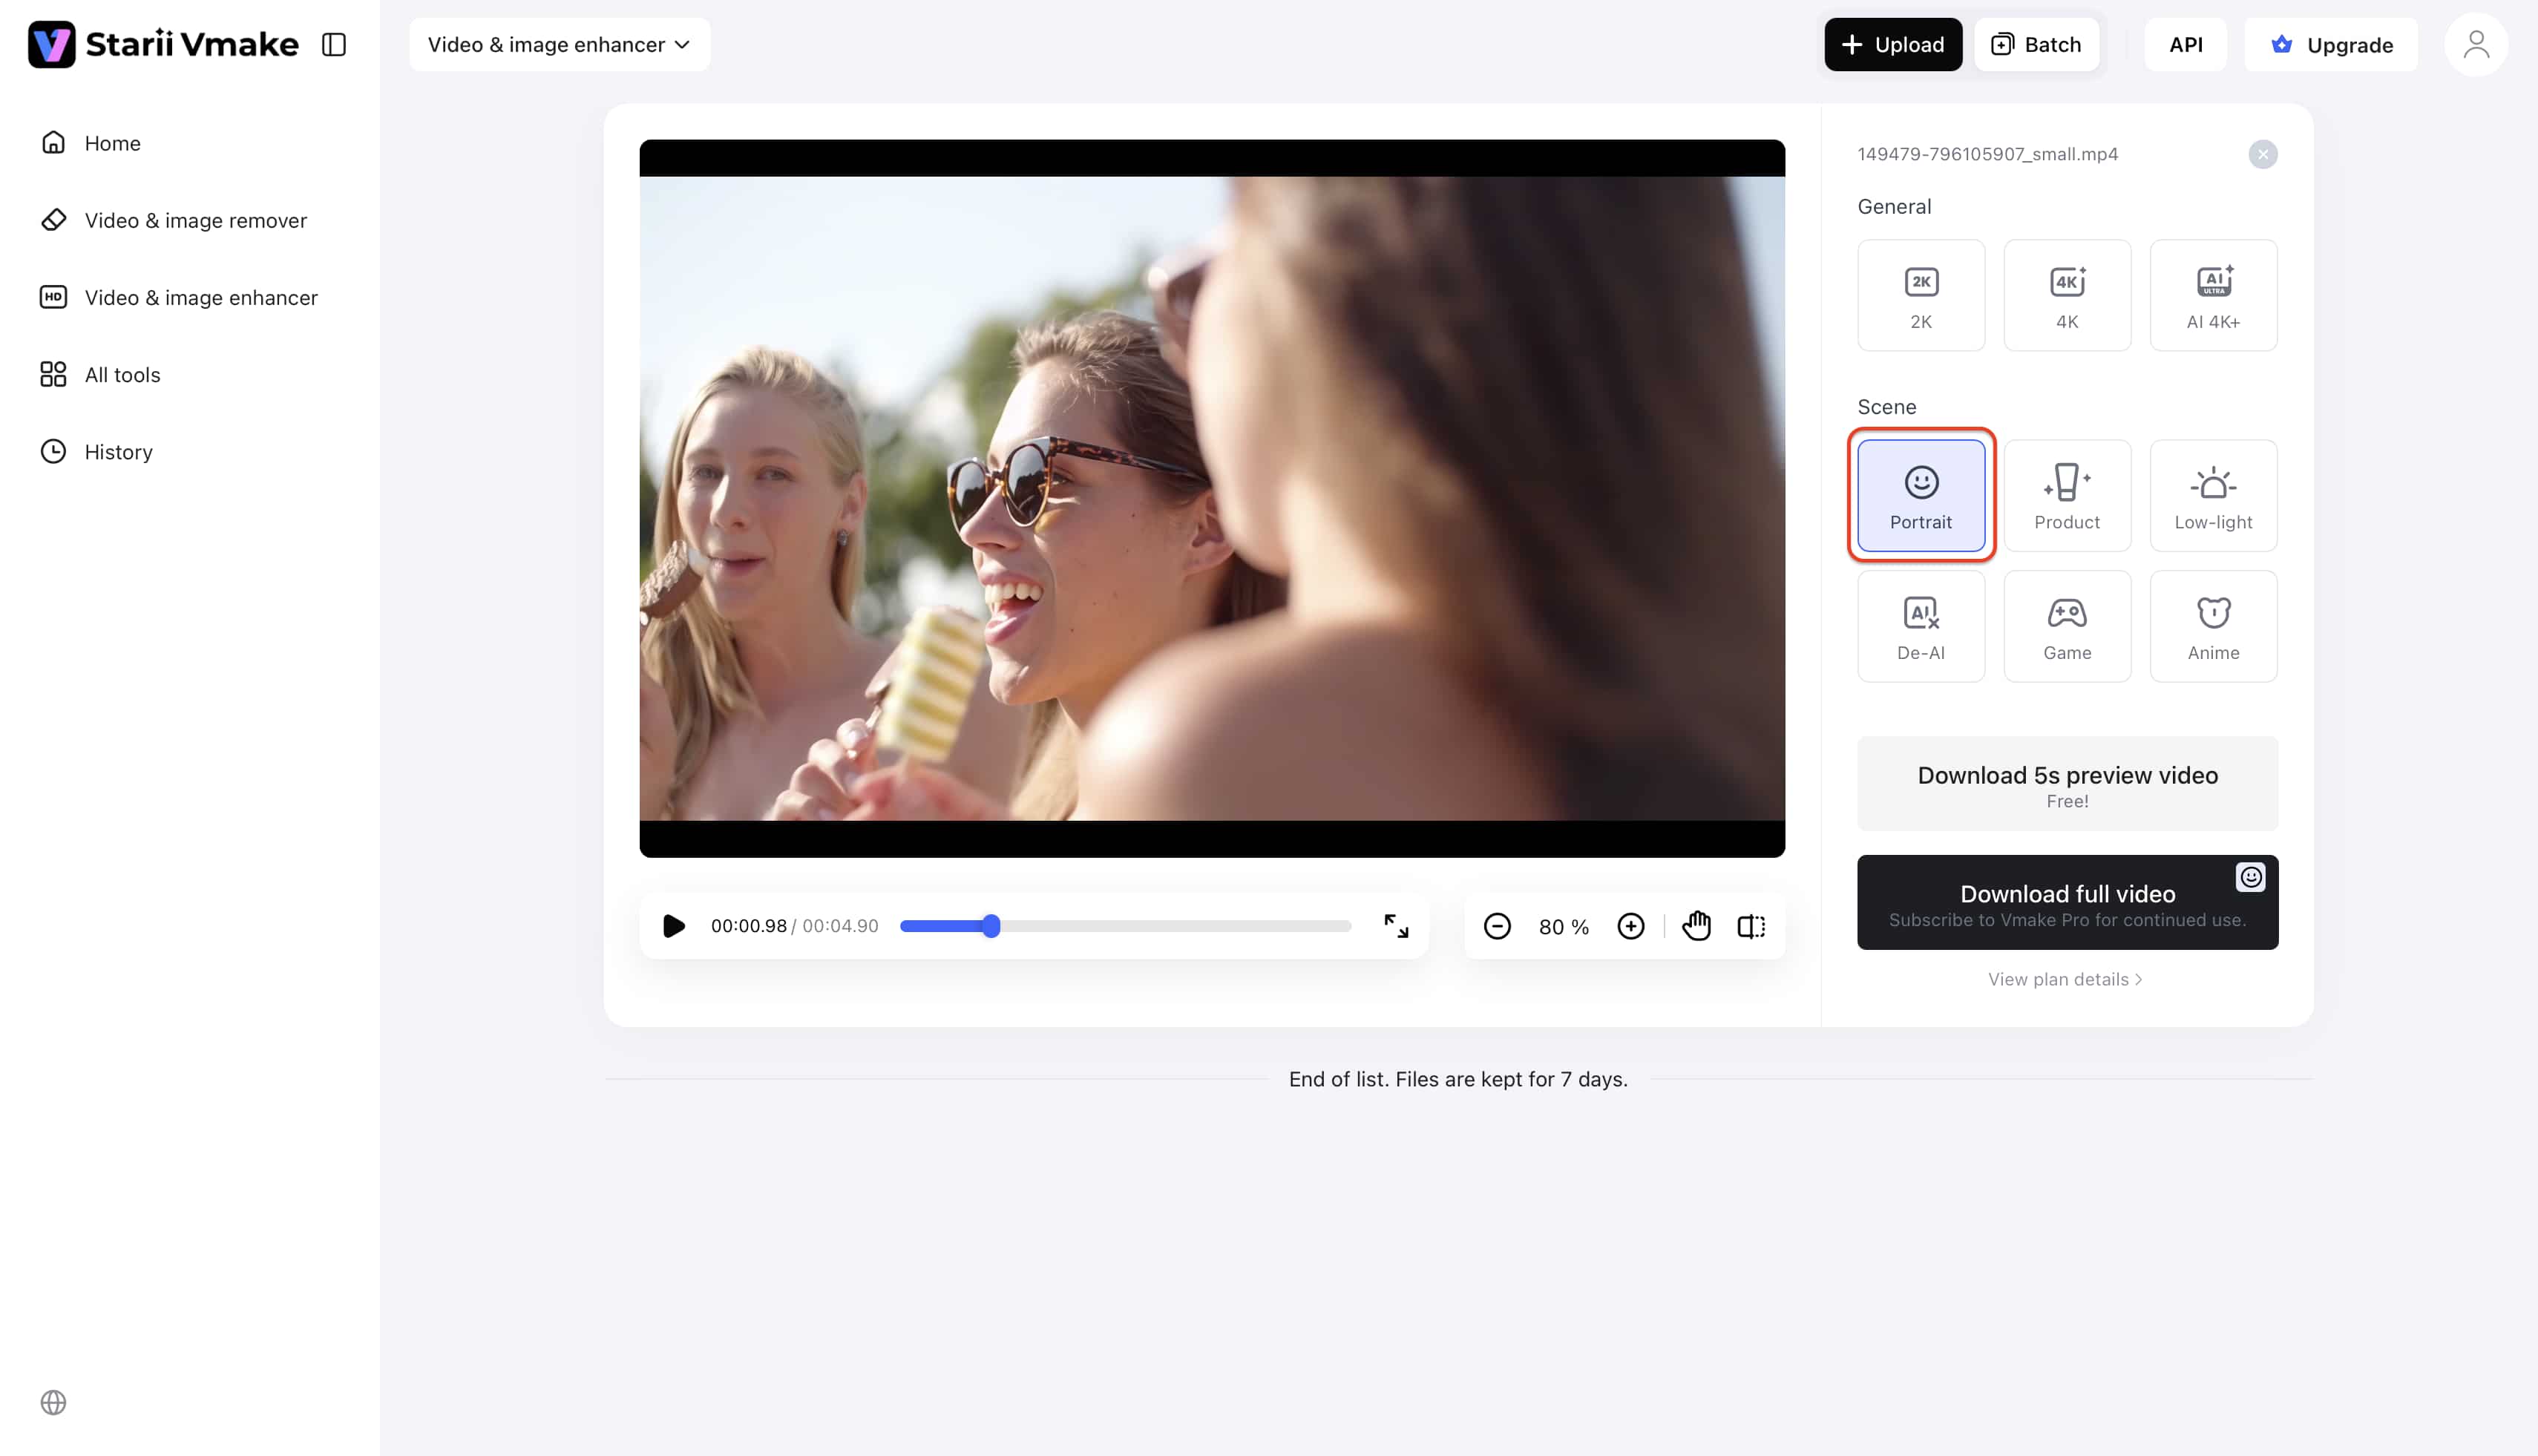Remove the file with the close icon

pyautogui.click(x=2262, y=154)
